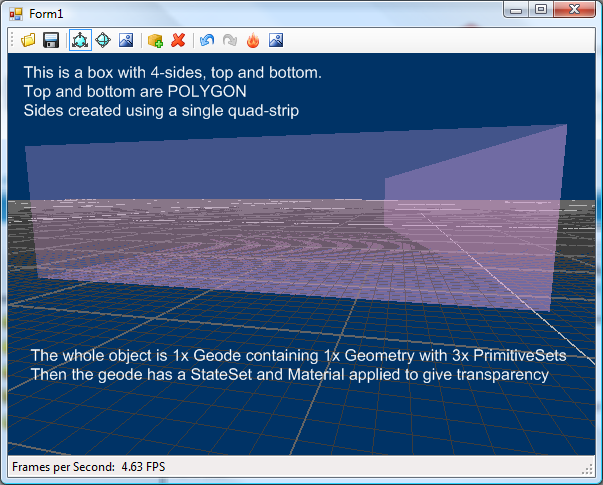Save using the floppy disk icon
Image resolution: width=603 pixels, height=485 pixels.
tap(50, 40)
